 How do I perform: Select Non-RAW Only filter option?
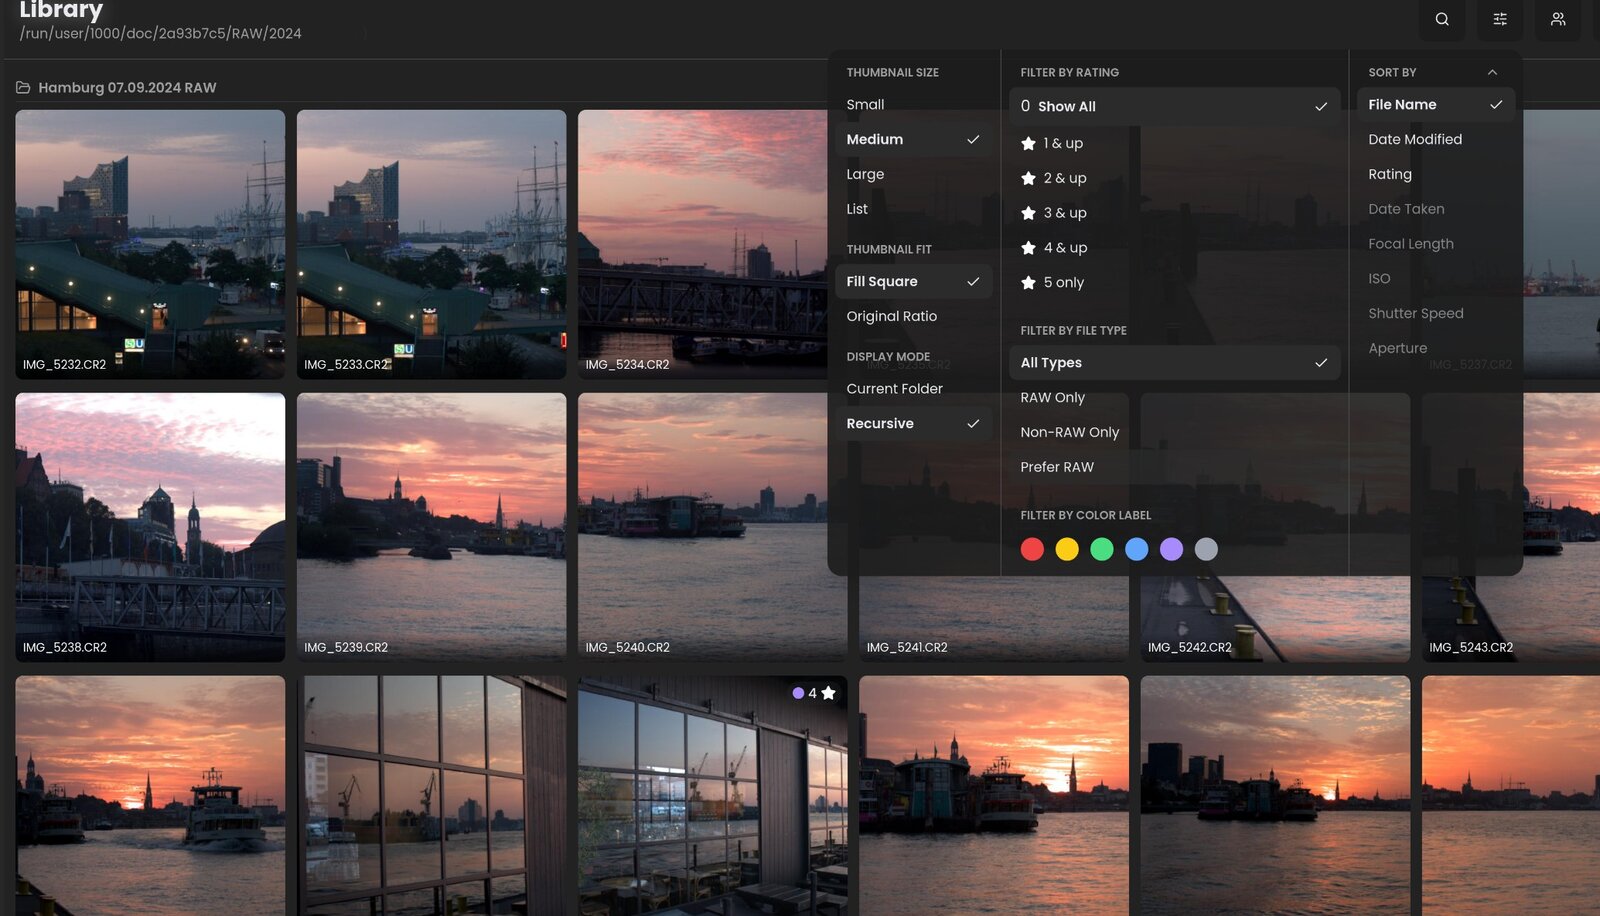[1069, 432]
